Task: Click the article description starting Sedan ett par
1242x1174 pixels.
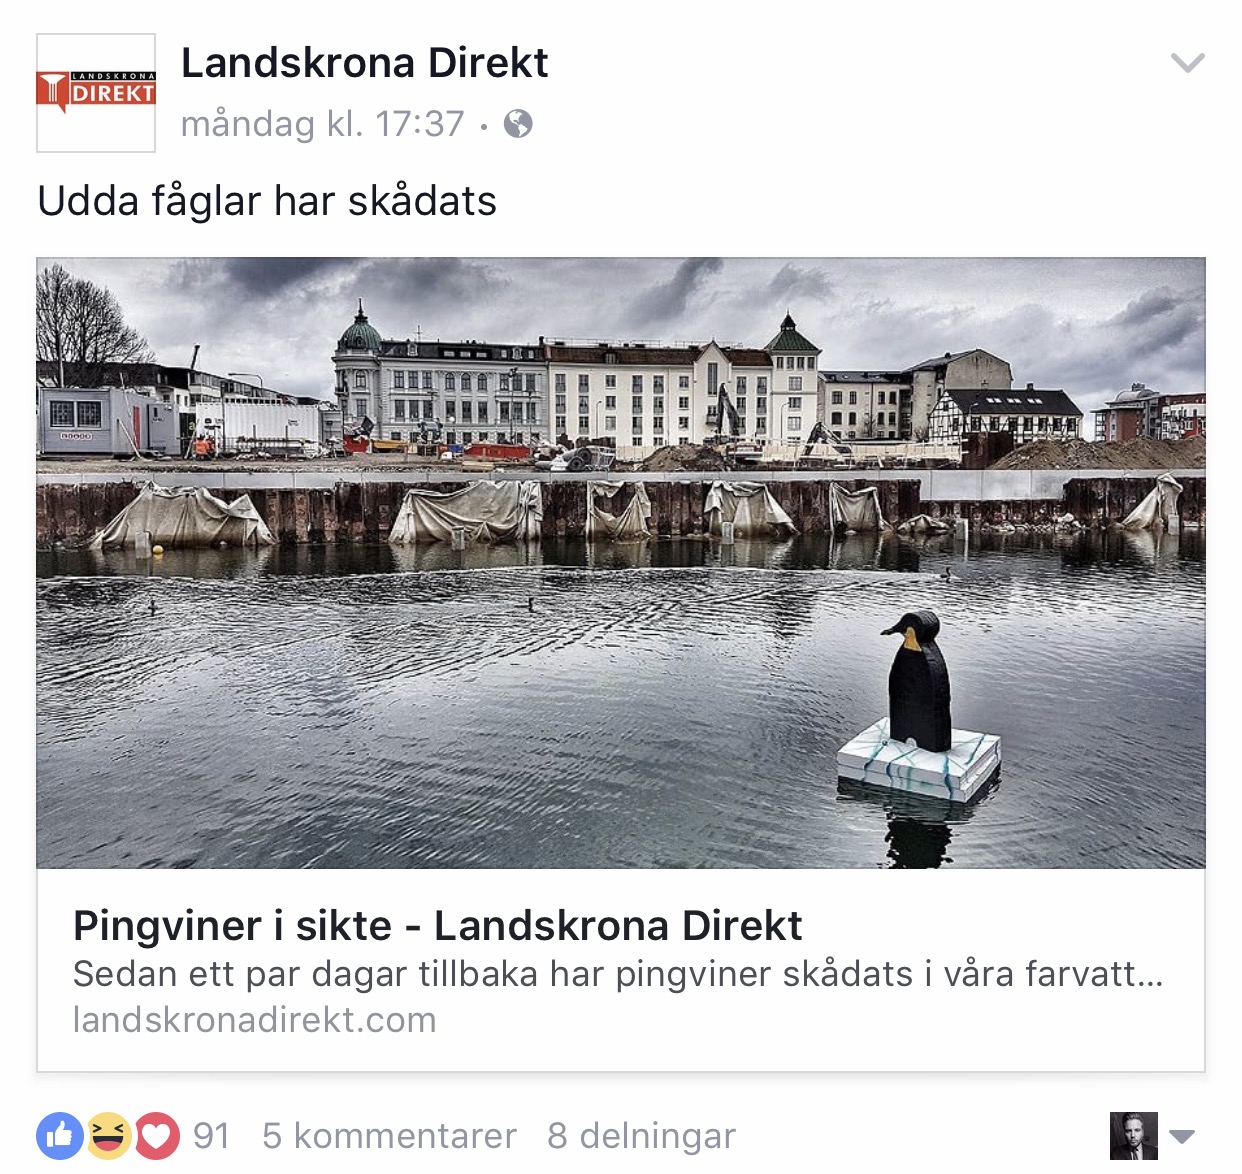Action: (618, 974)
